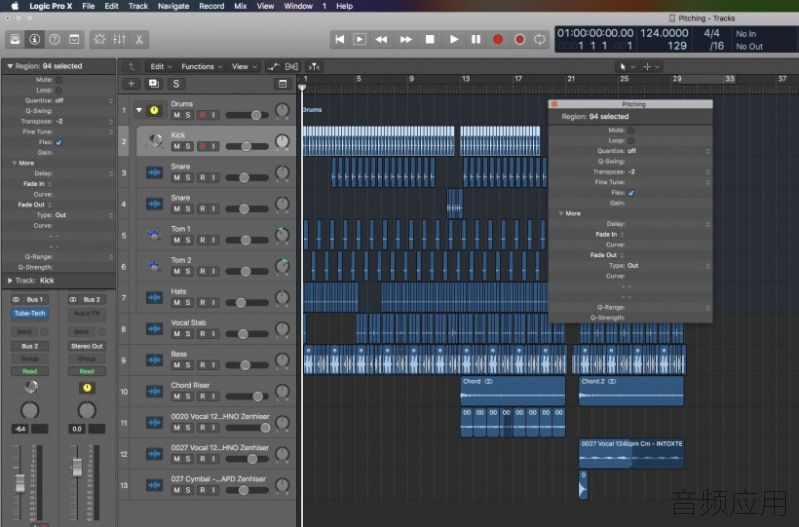Mute the Hats track

176,303
